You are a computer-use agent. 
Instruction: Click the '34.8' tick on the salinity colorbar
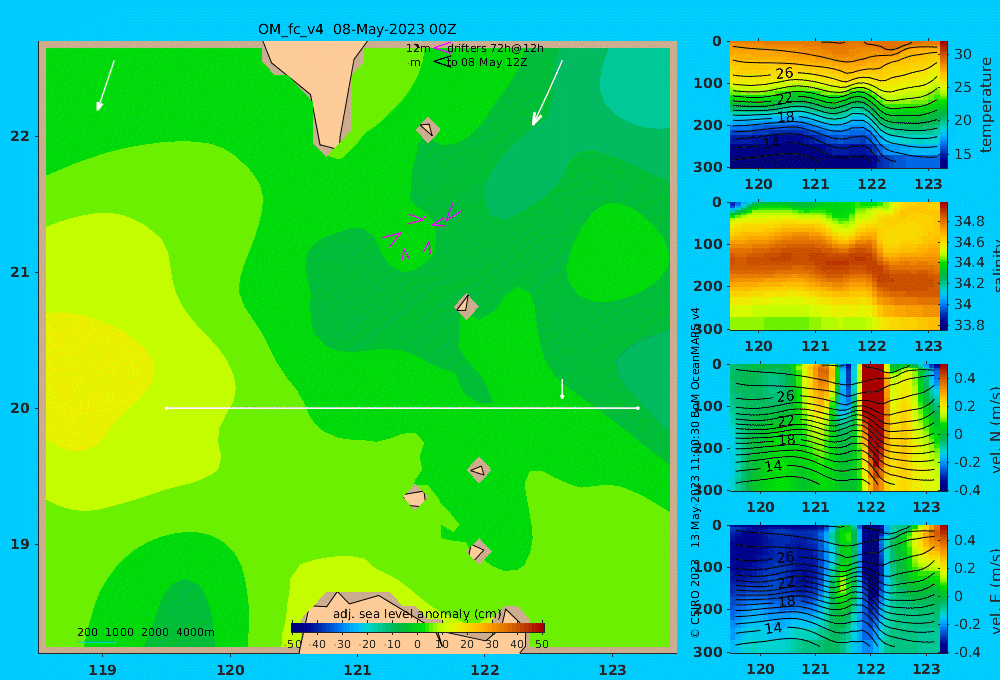tap(969, 221)
